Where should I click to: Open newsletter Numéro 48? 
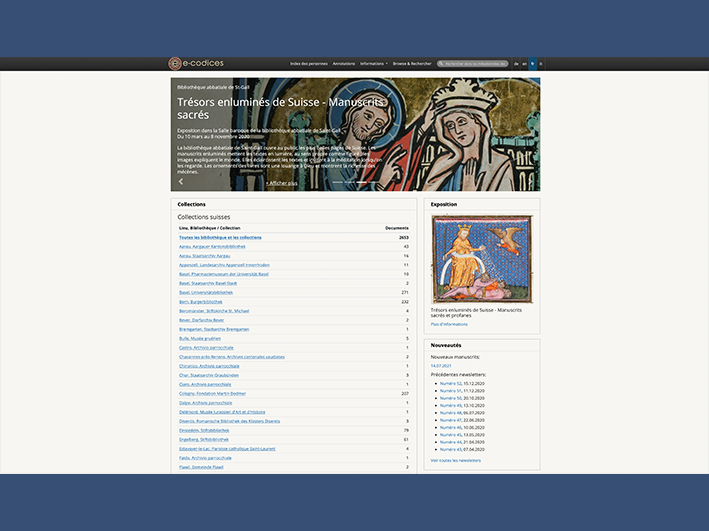[450, 413]
